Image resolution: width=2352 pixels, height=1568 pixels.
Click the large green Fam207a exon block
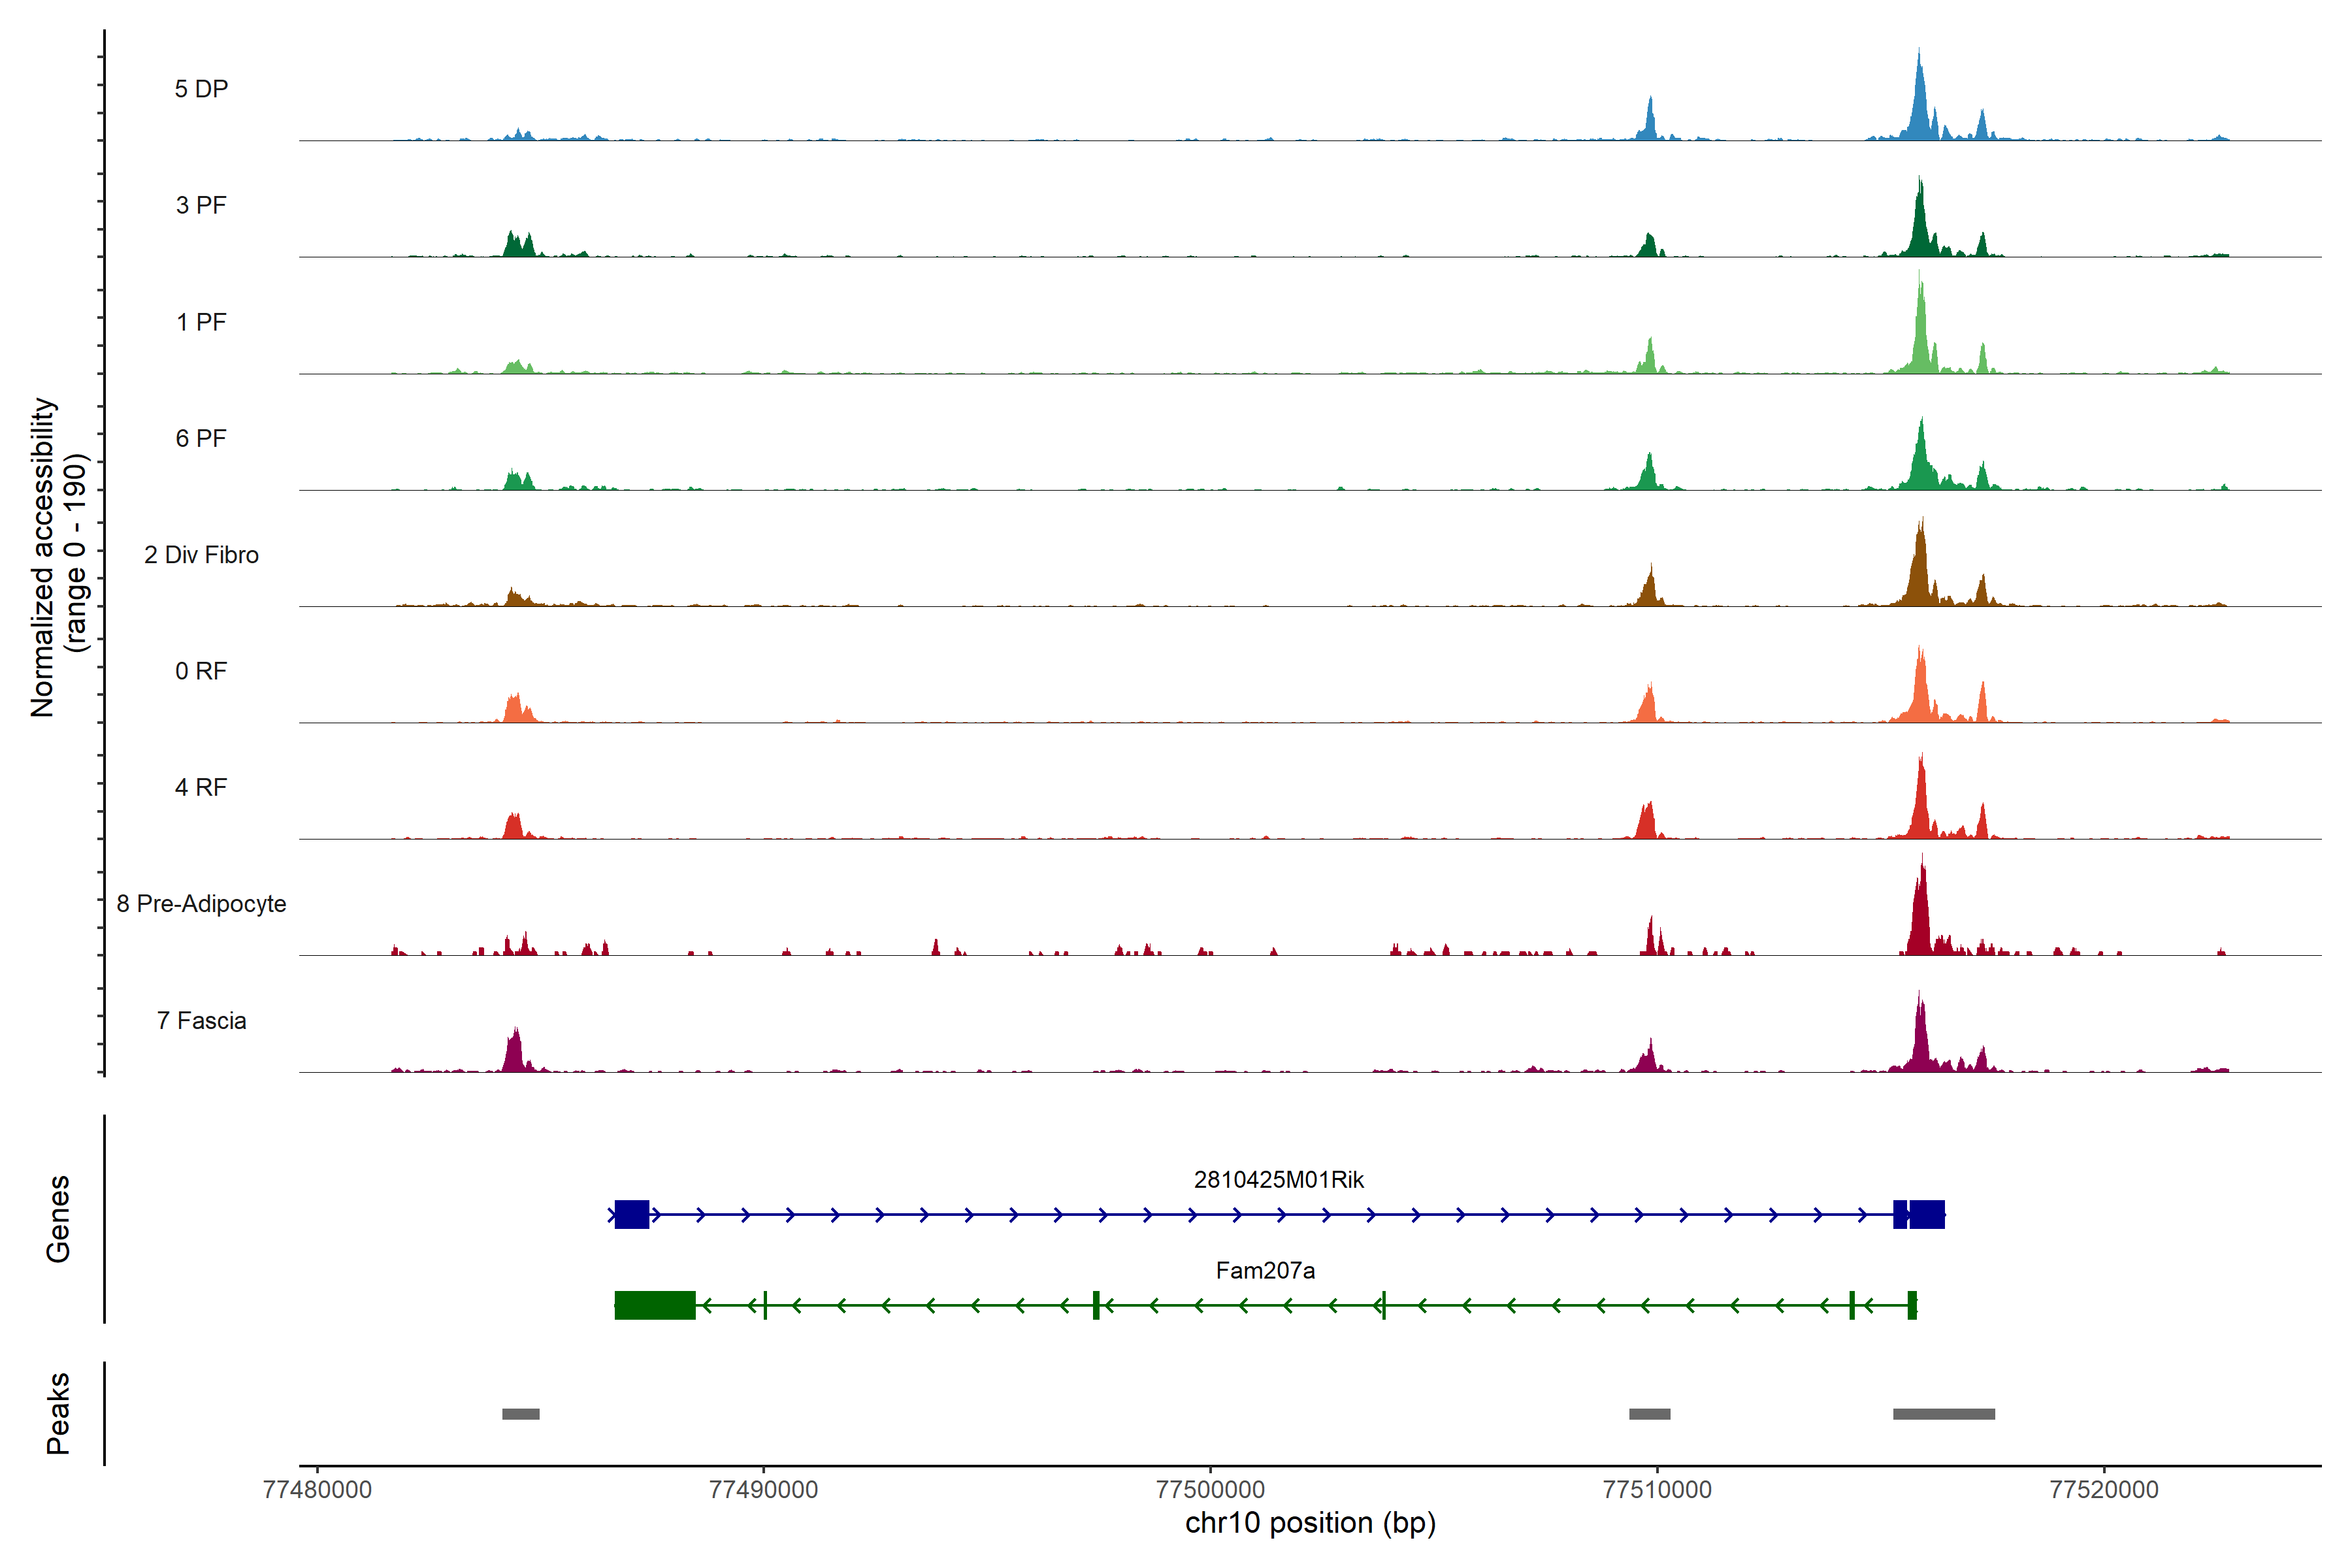tap(654, 1305)
